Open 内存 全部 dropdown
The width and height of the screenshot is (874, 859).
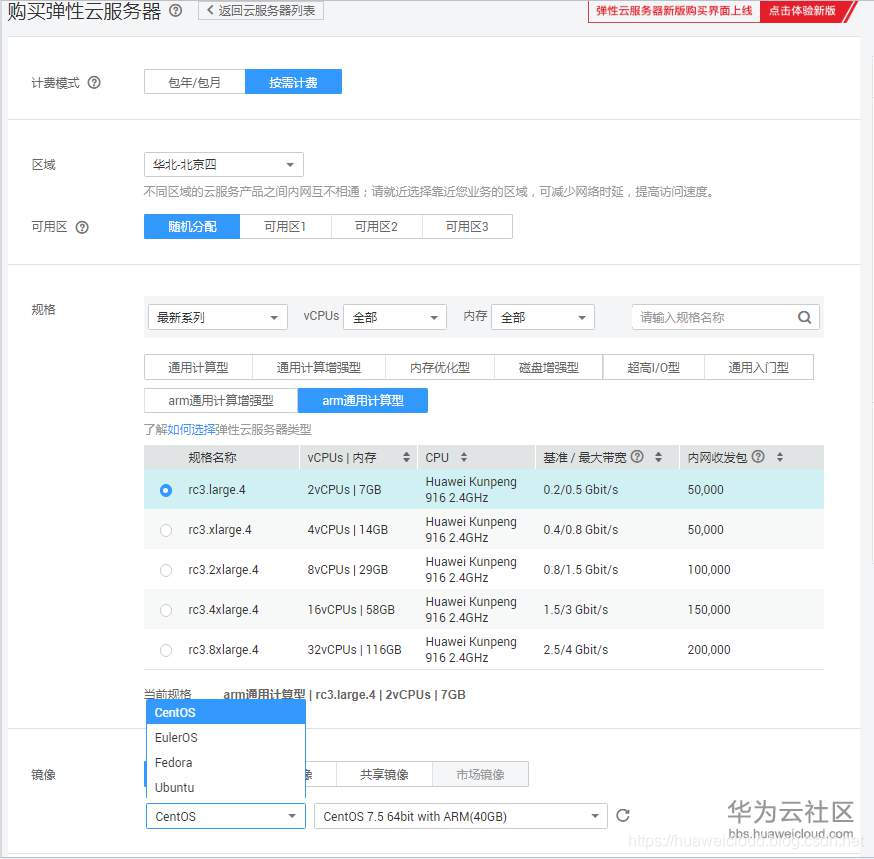[543, 317]
